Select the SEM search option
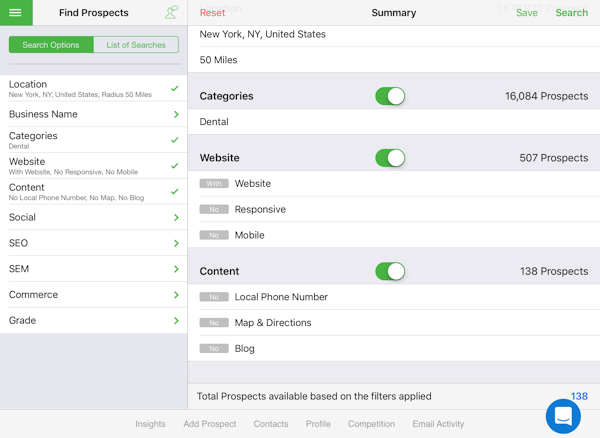The image size is (600, 438). (x=94, y=269)
